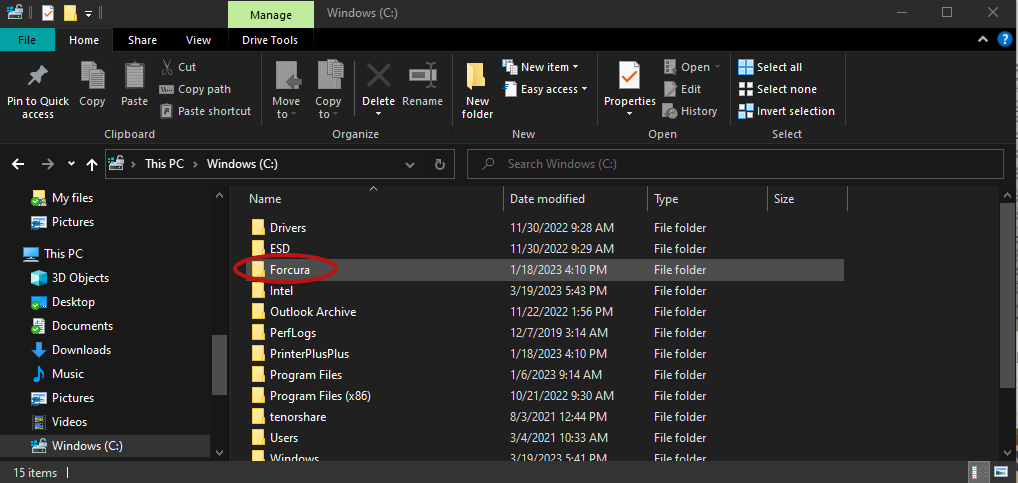Switch to details view toggle
Viewport: 1018px width, 483px height.
pos(978,472)
